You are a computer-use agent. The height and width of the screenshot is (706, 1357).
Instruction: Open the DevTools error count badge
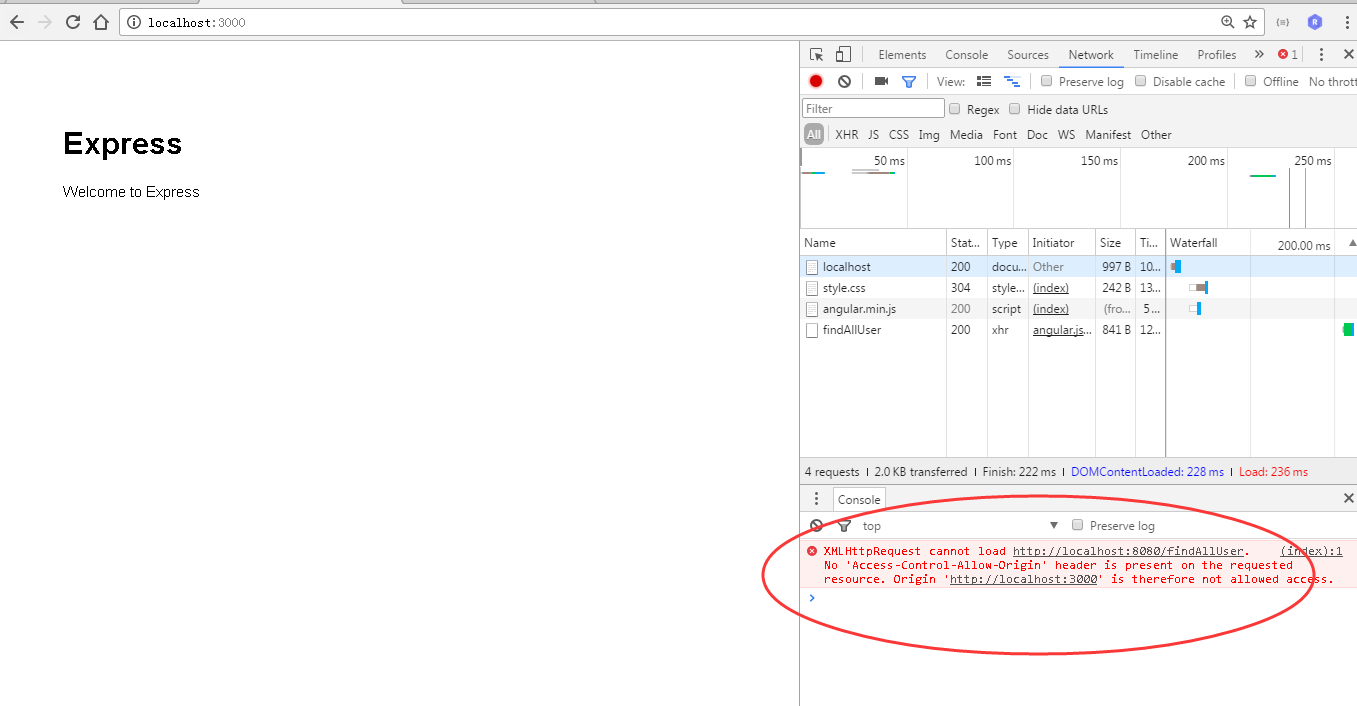[x=1288, y=55]
